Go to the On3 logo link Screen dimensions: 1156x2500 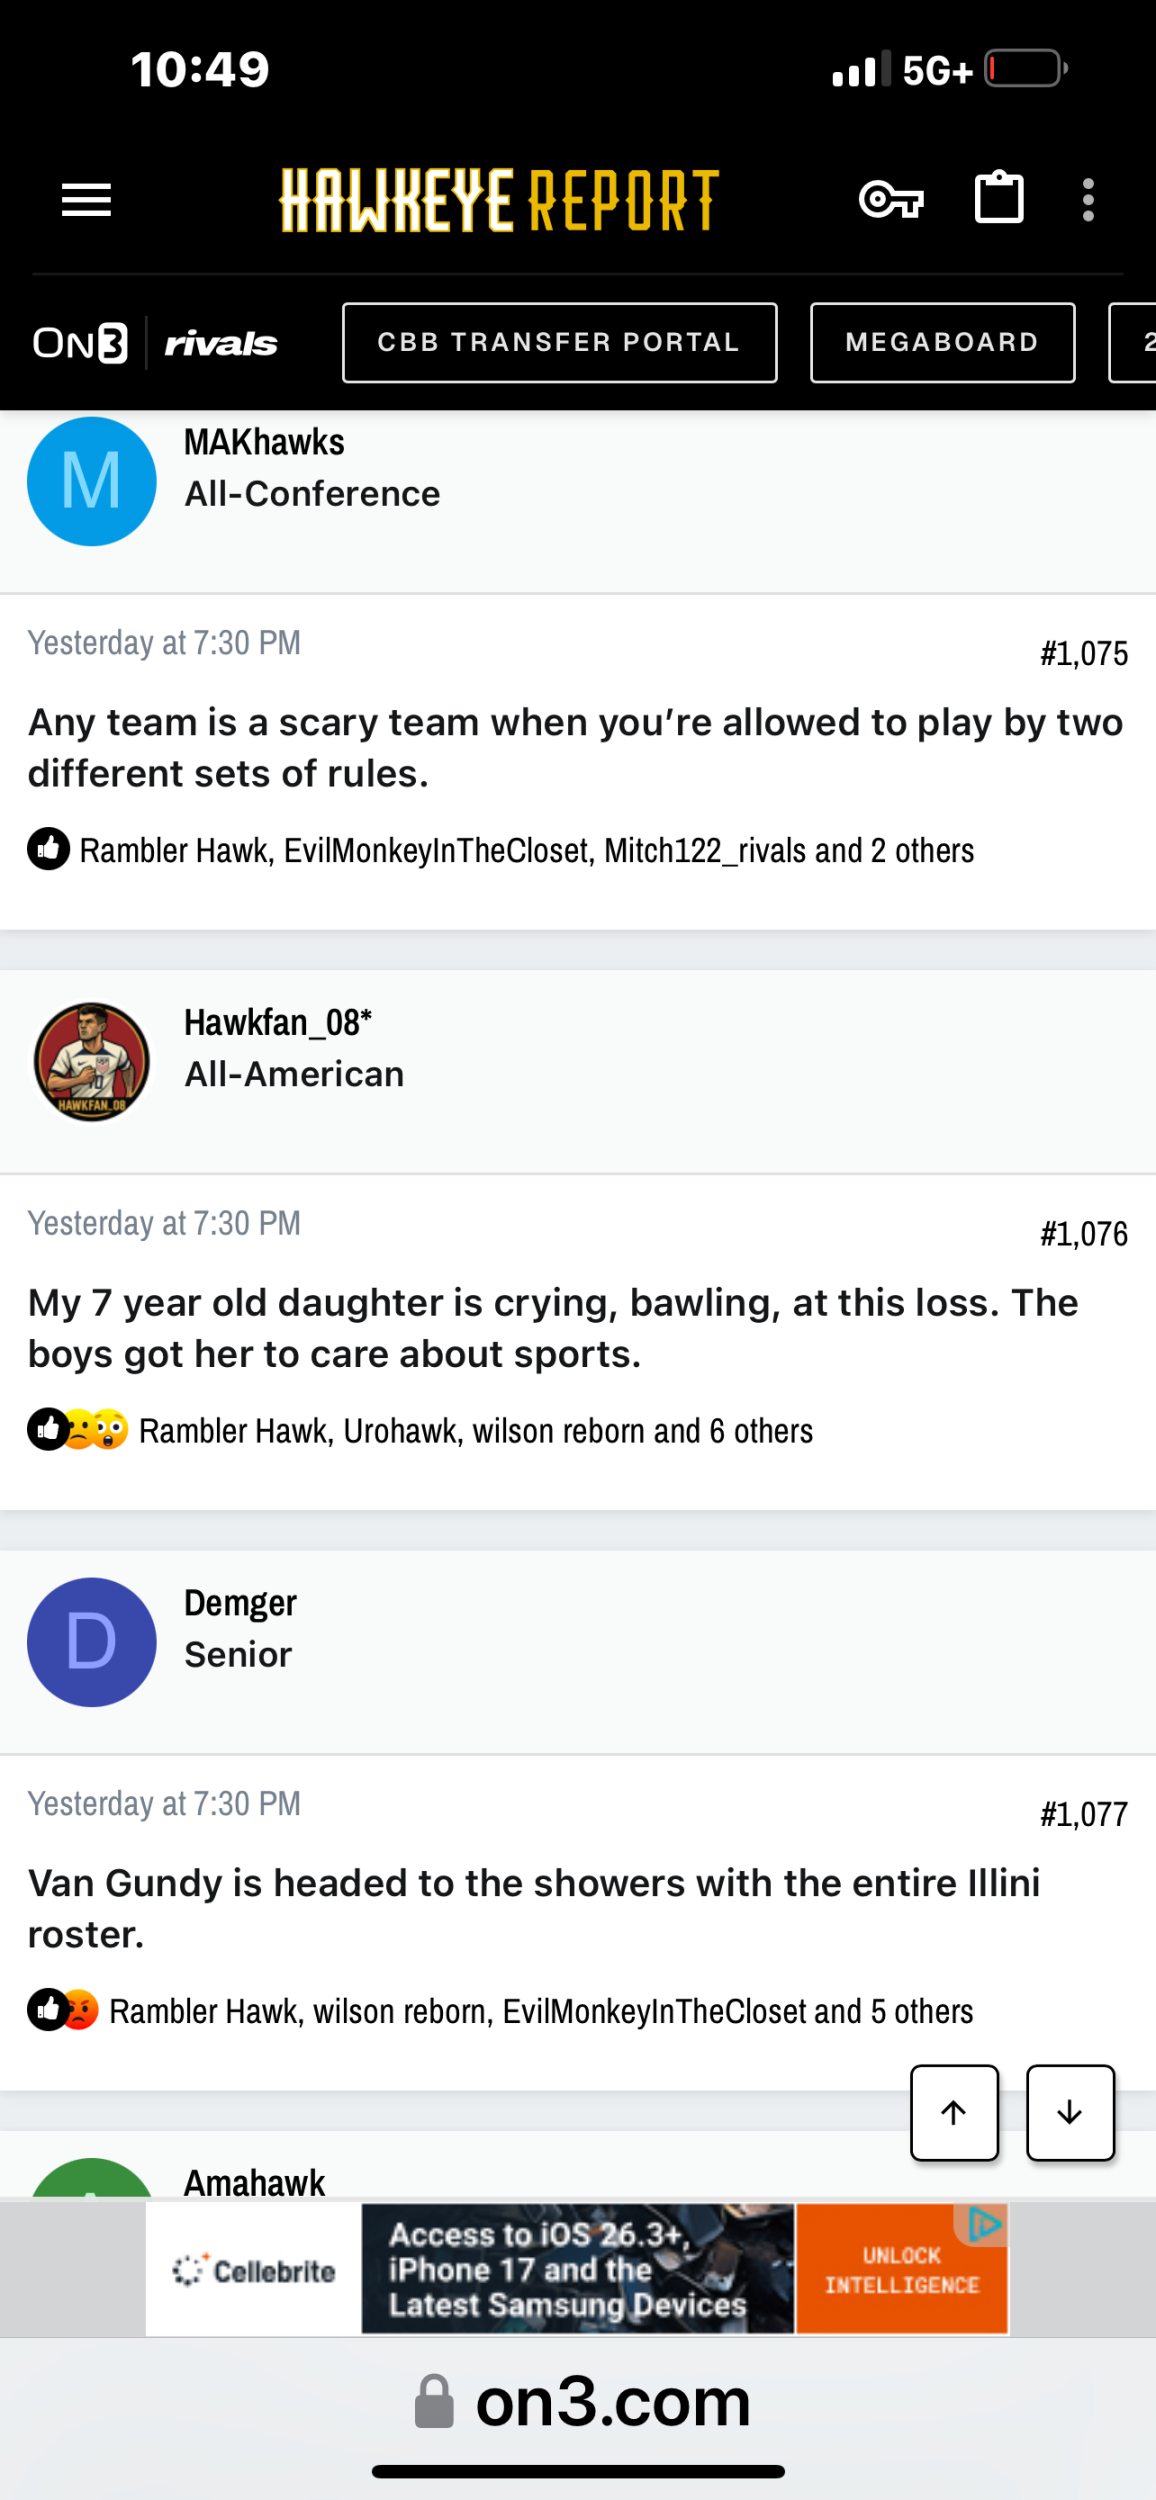80,343
